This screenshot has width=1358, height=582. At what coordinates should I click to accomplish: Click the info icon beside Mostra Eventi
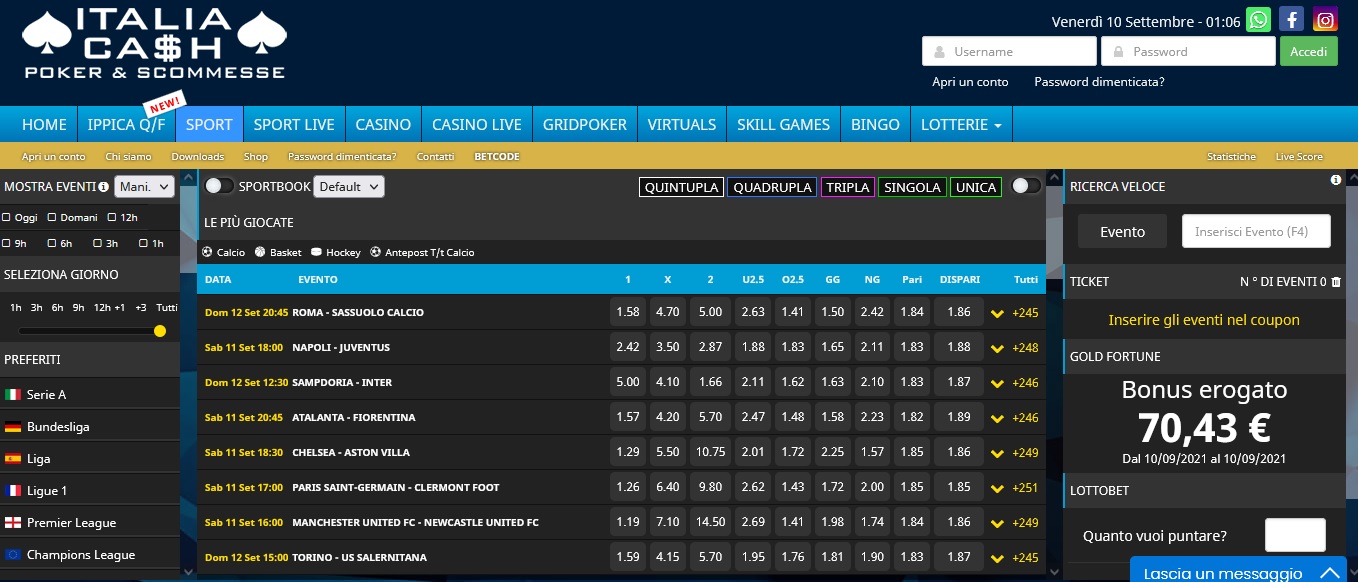click(104, 187)
